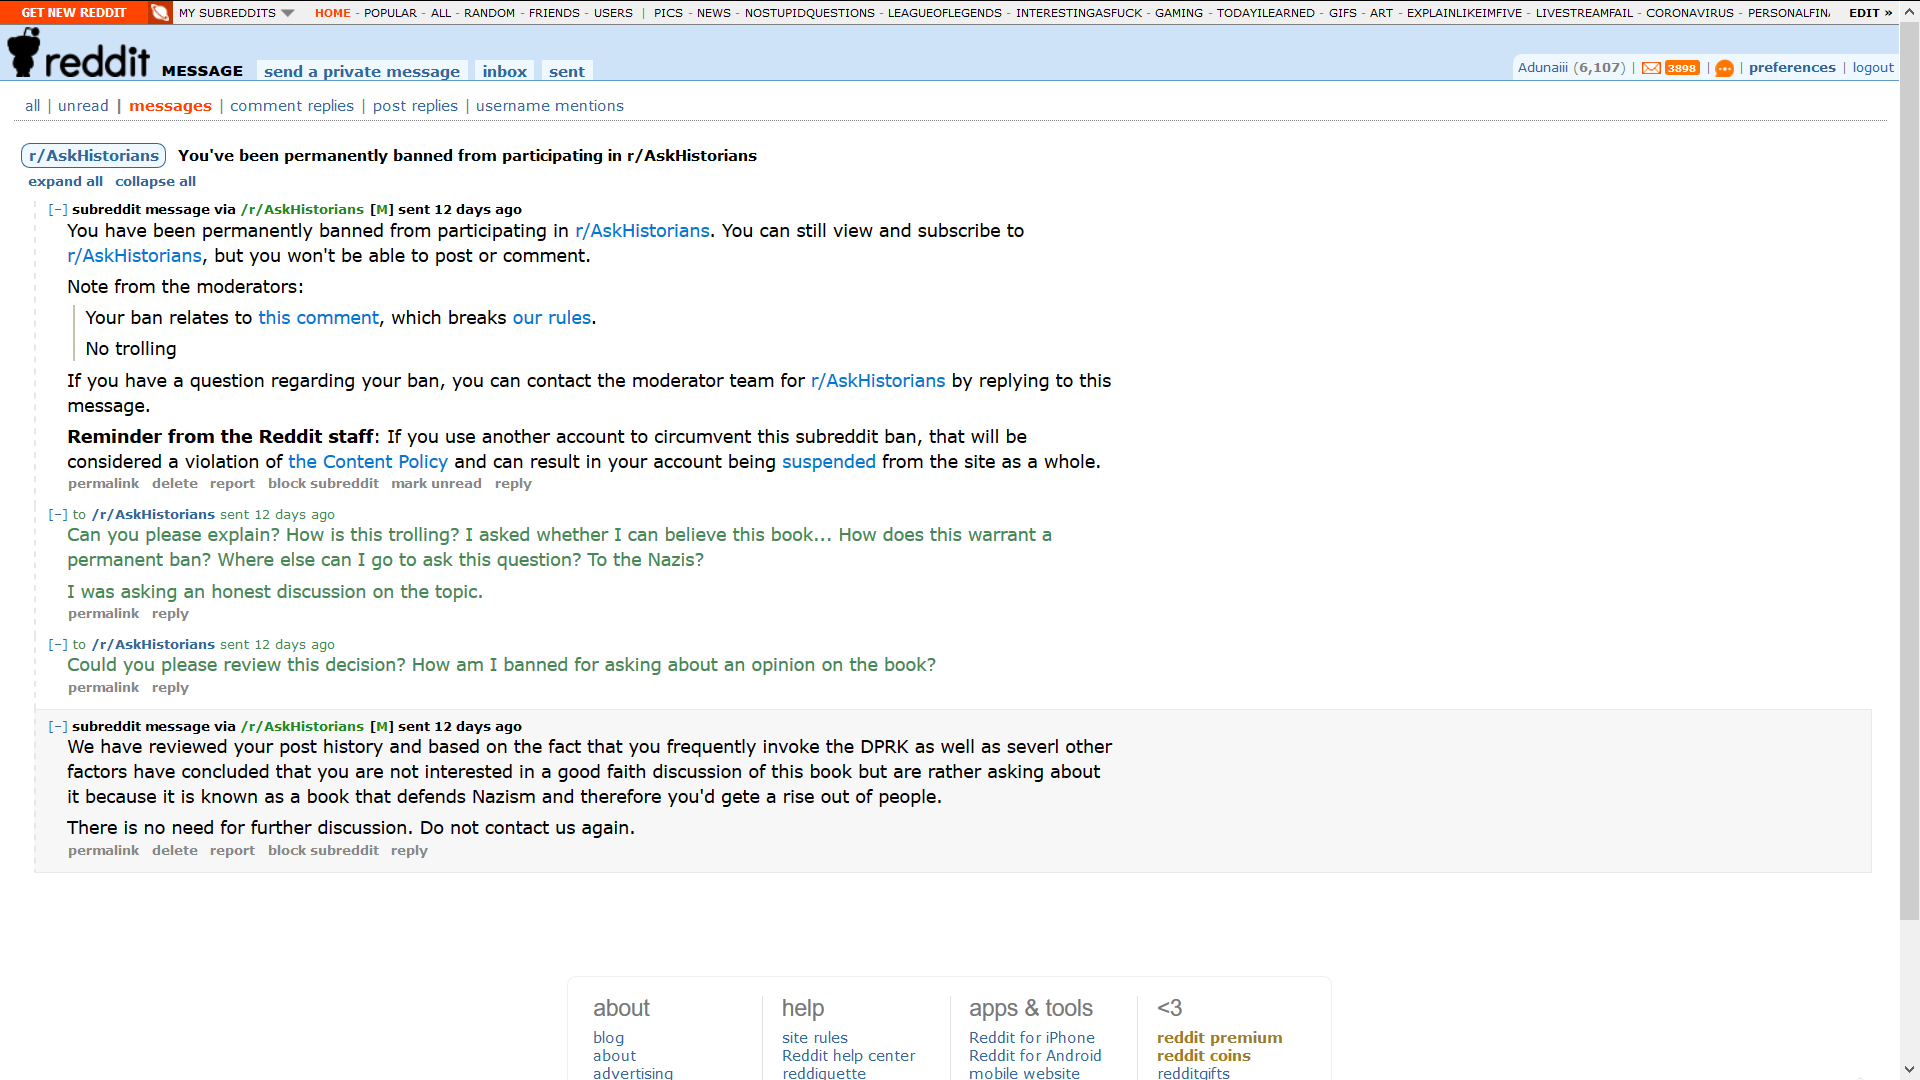The width and height of the screenshot is (1920, 1080).
Task: Open the orangered mail envelope icon
Action: click(x=1651, y=68)
